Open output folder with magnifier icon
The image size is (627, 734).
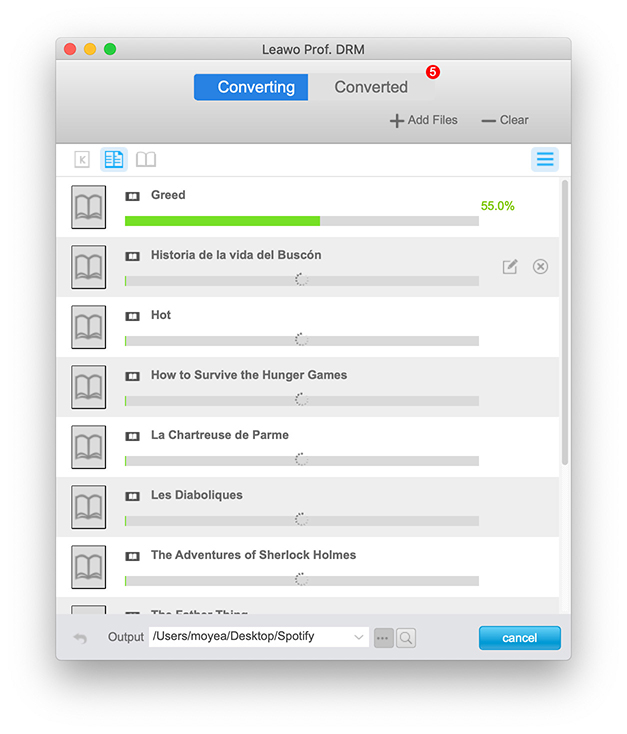tap(405, 638)
